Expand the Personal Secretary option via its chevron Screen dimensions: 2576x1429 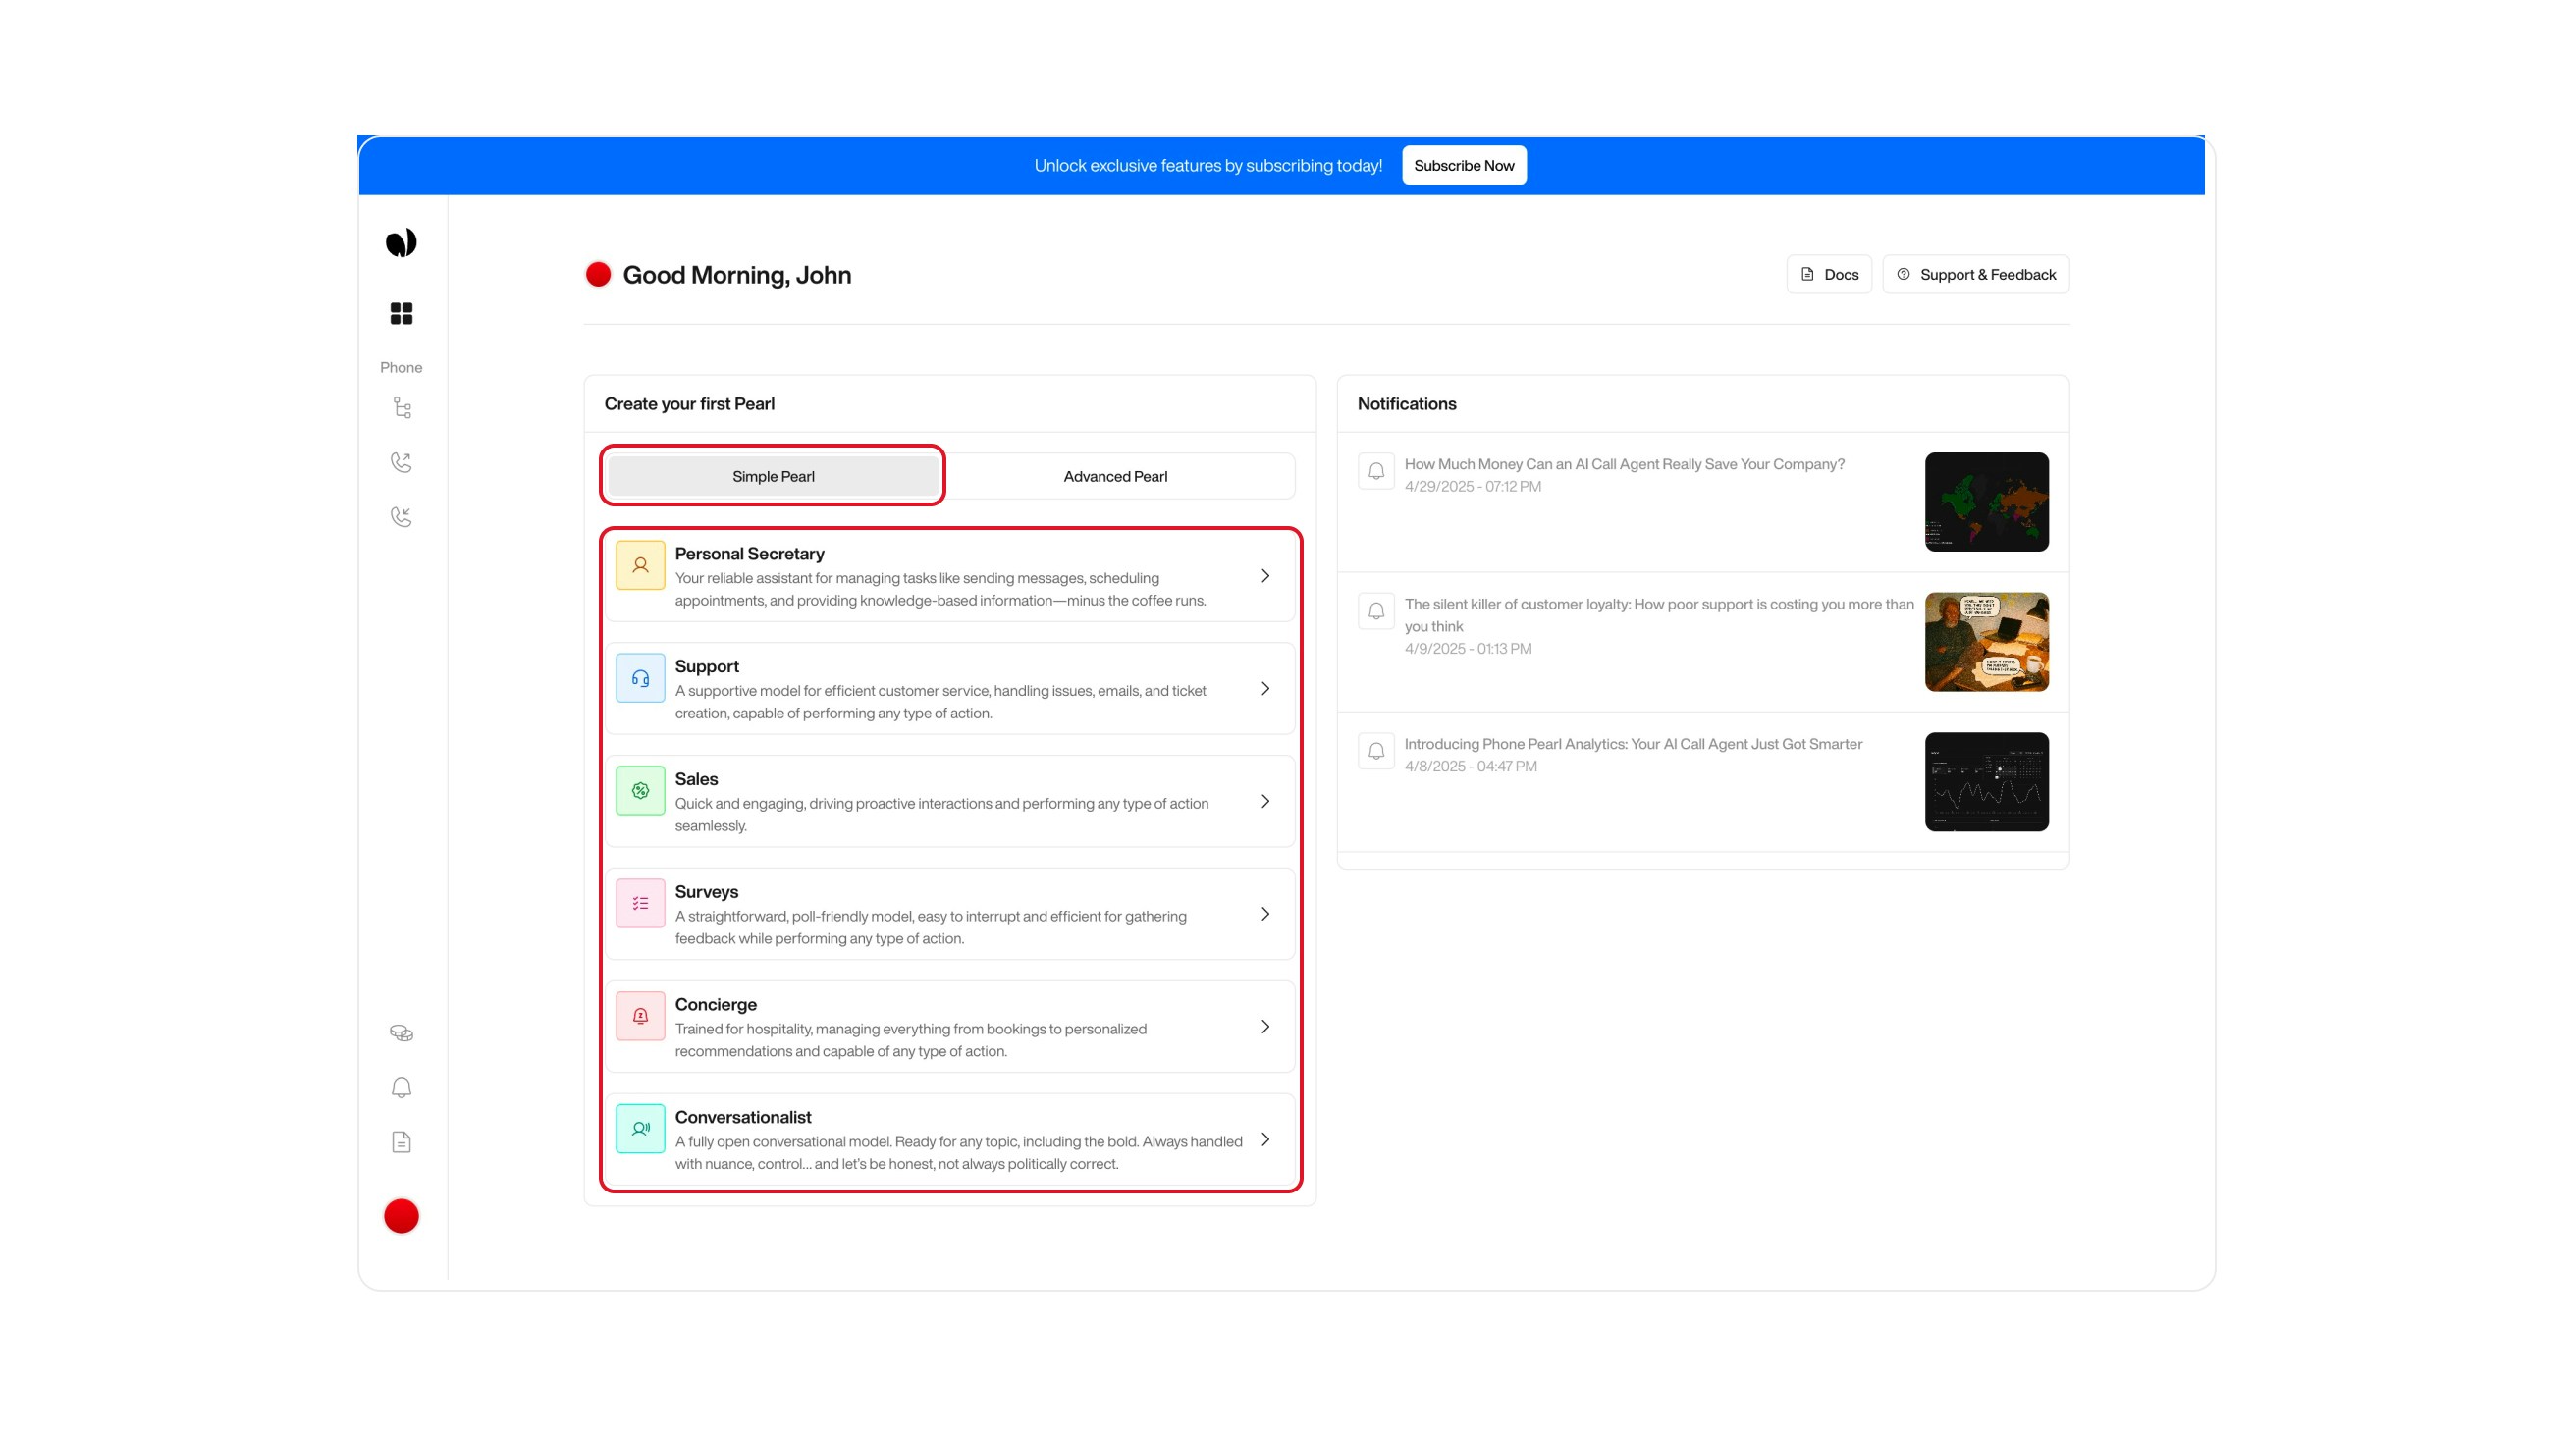tap(1266, 575)
